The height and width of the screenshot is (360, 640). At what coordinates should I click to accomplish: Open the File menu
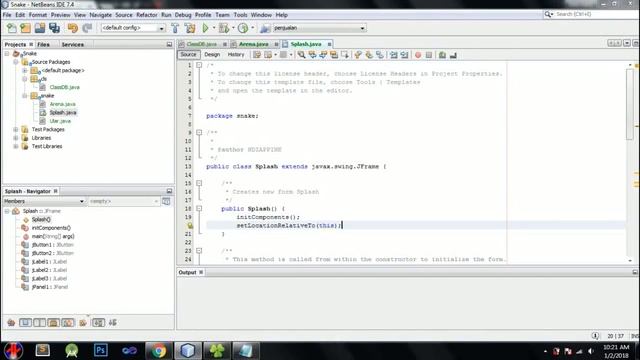pos(7,15)
